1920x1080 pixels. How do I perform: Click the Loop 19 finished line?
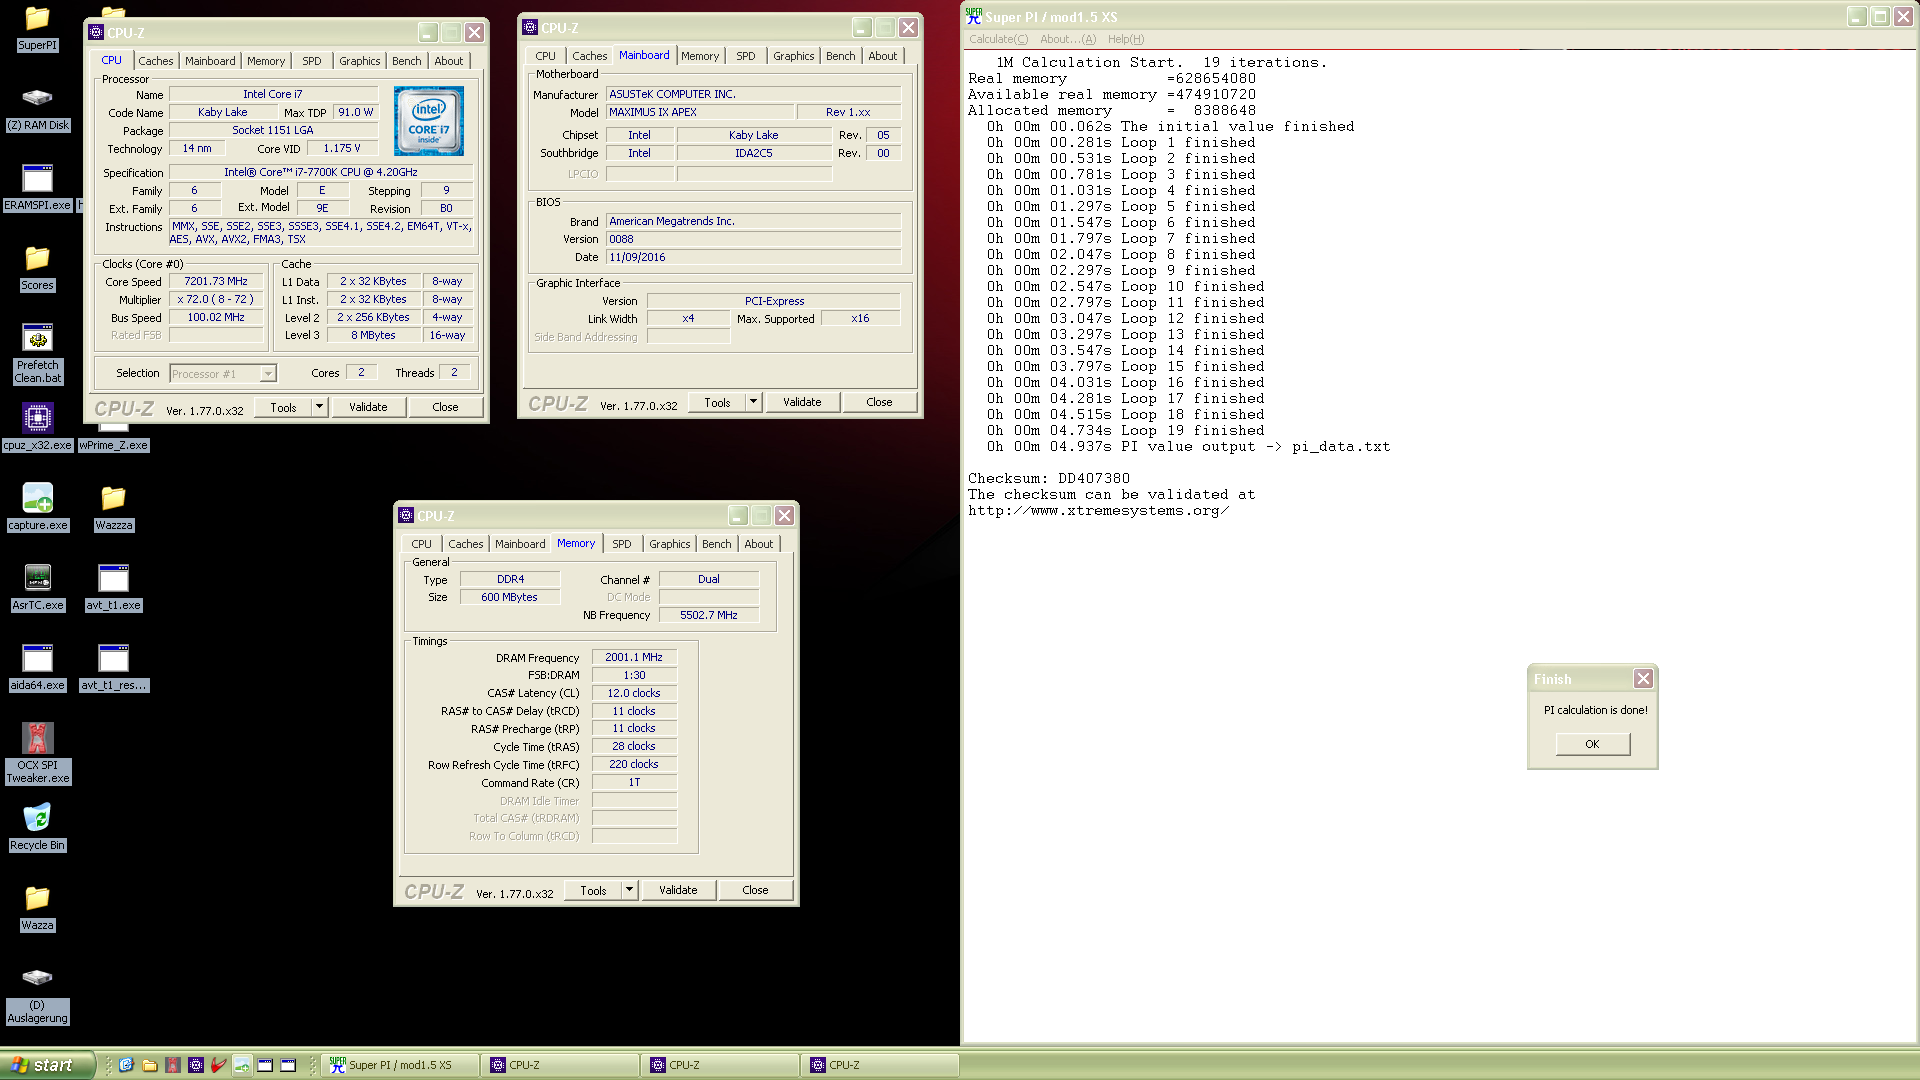pos(1125,431)
